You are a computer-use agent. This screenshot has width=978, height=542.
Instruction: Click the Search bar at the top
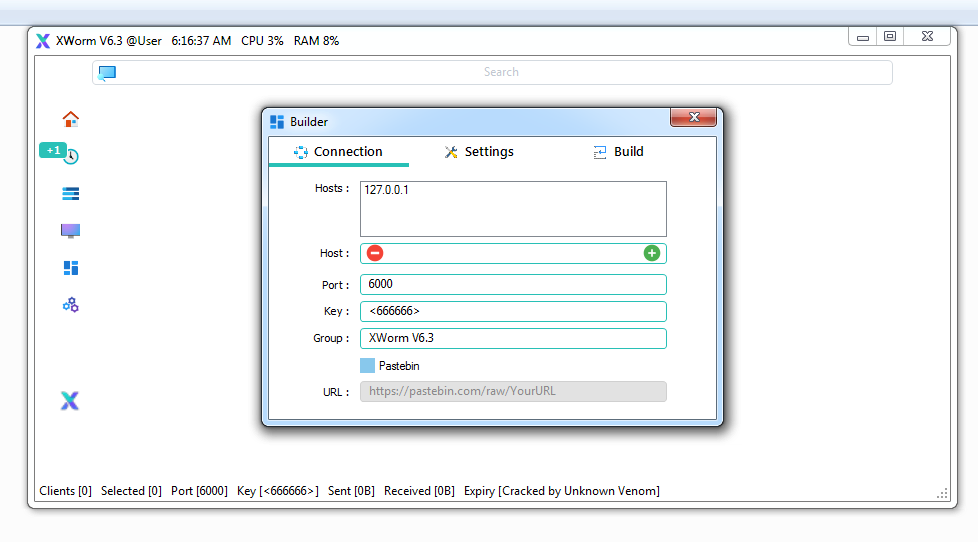click(x=500, y=72)
